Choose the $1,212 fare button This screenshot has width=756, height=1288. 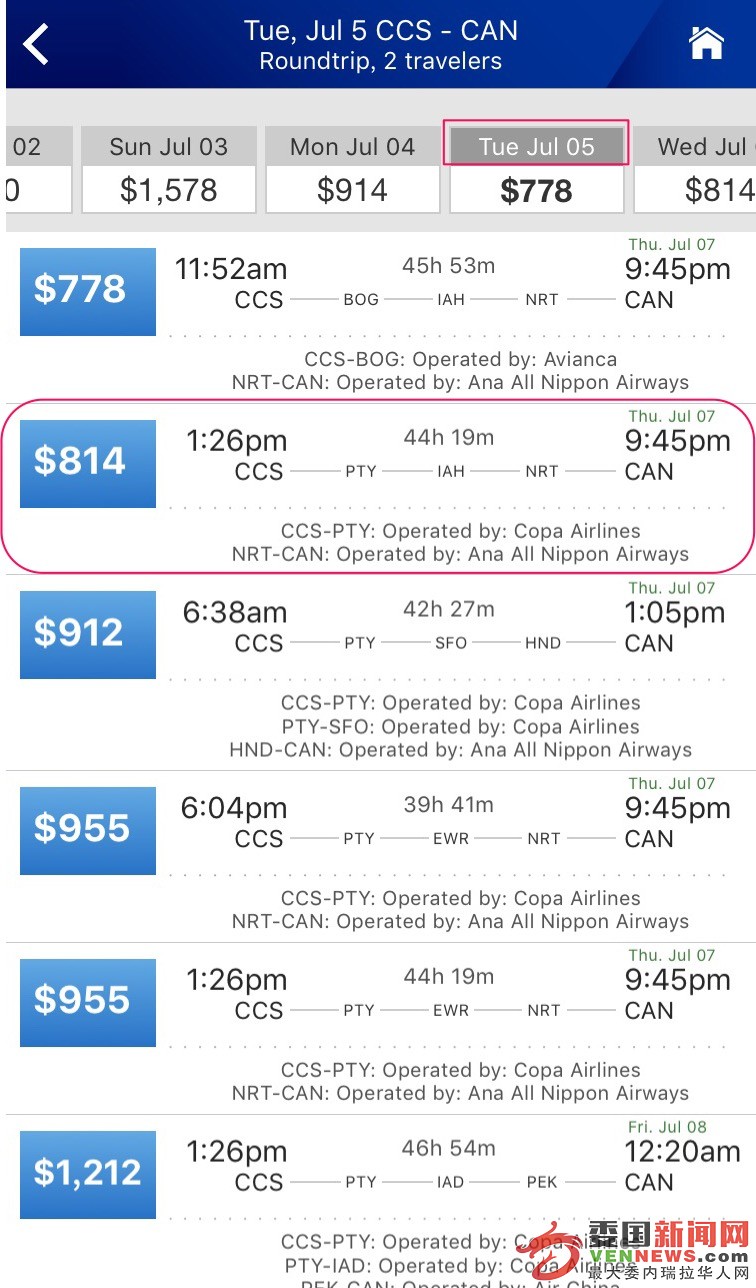click(x=88, y=1174)
